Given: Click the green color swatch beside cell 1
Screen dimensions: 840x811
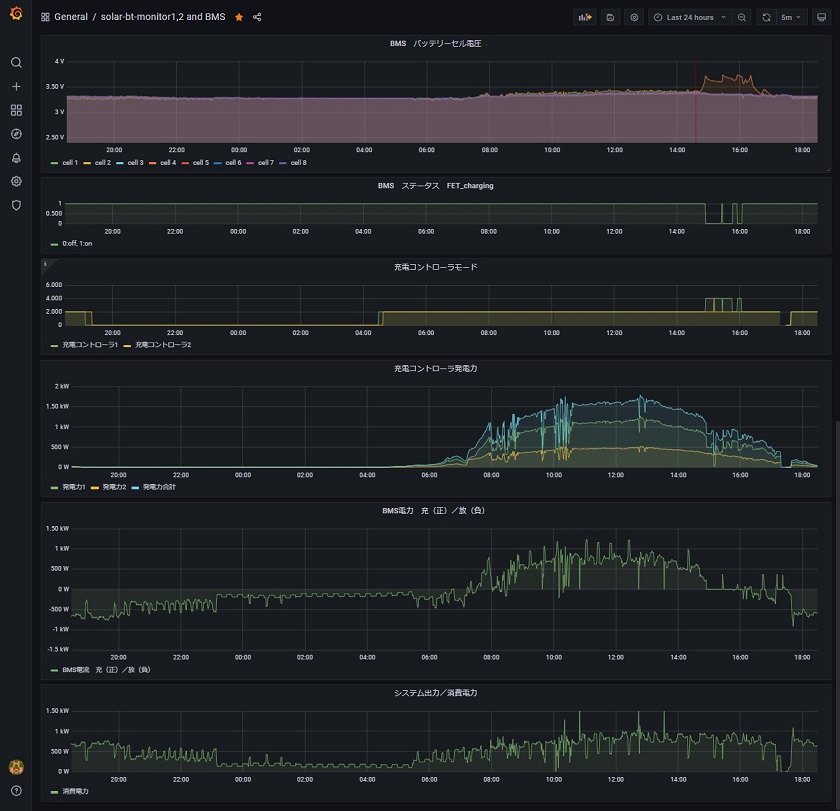Looking at the screenshot, I should pyautogui.click(x=54, y=163).
